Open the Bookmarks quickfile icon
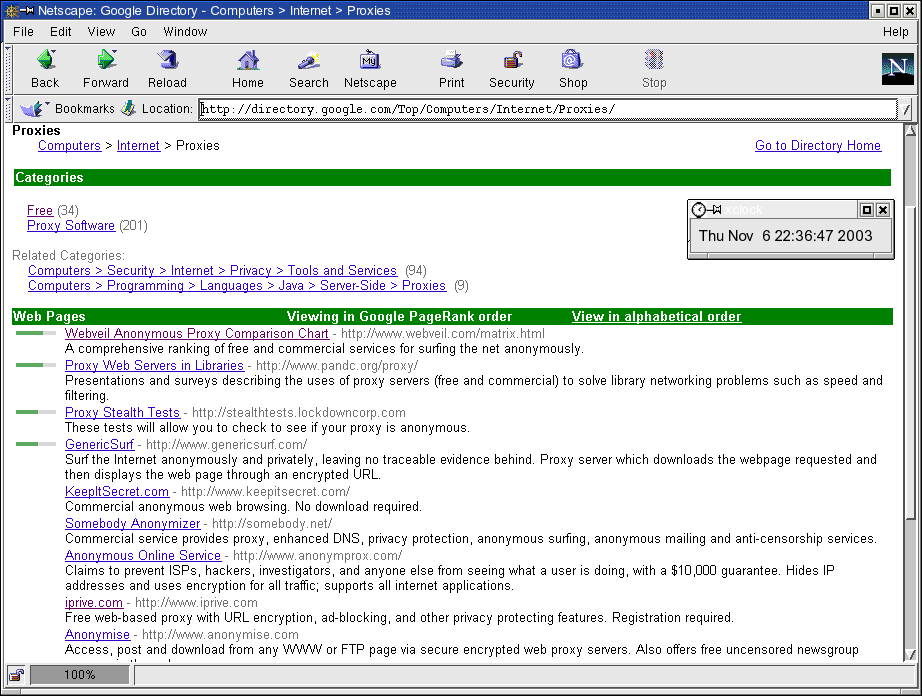 (x=32, y=109)
